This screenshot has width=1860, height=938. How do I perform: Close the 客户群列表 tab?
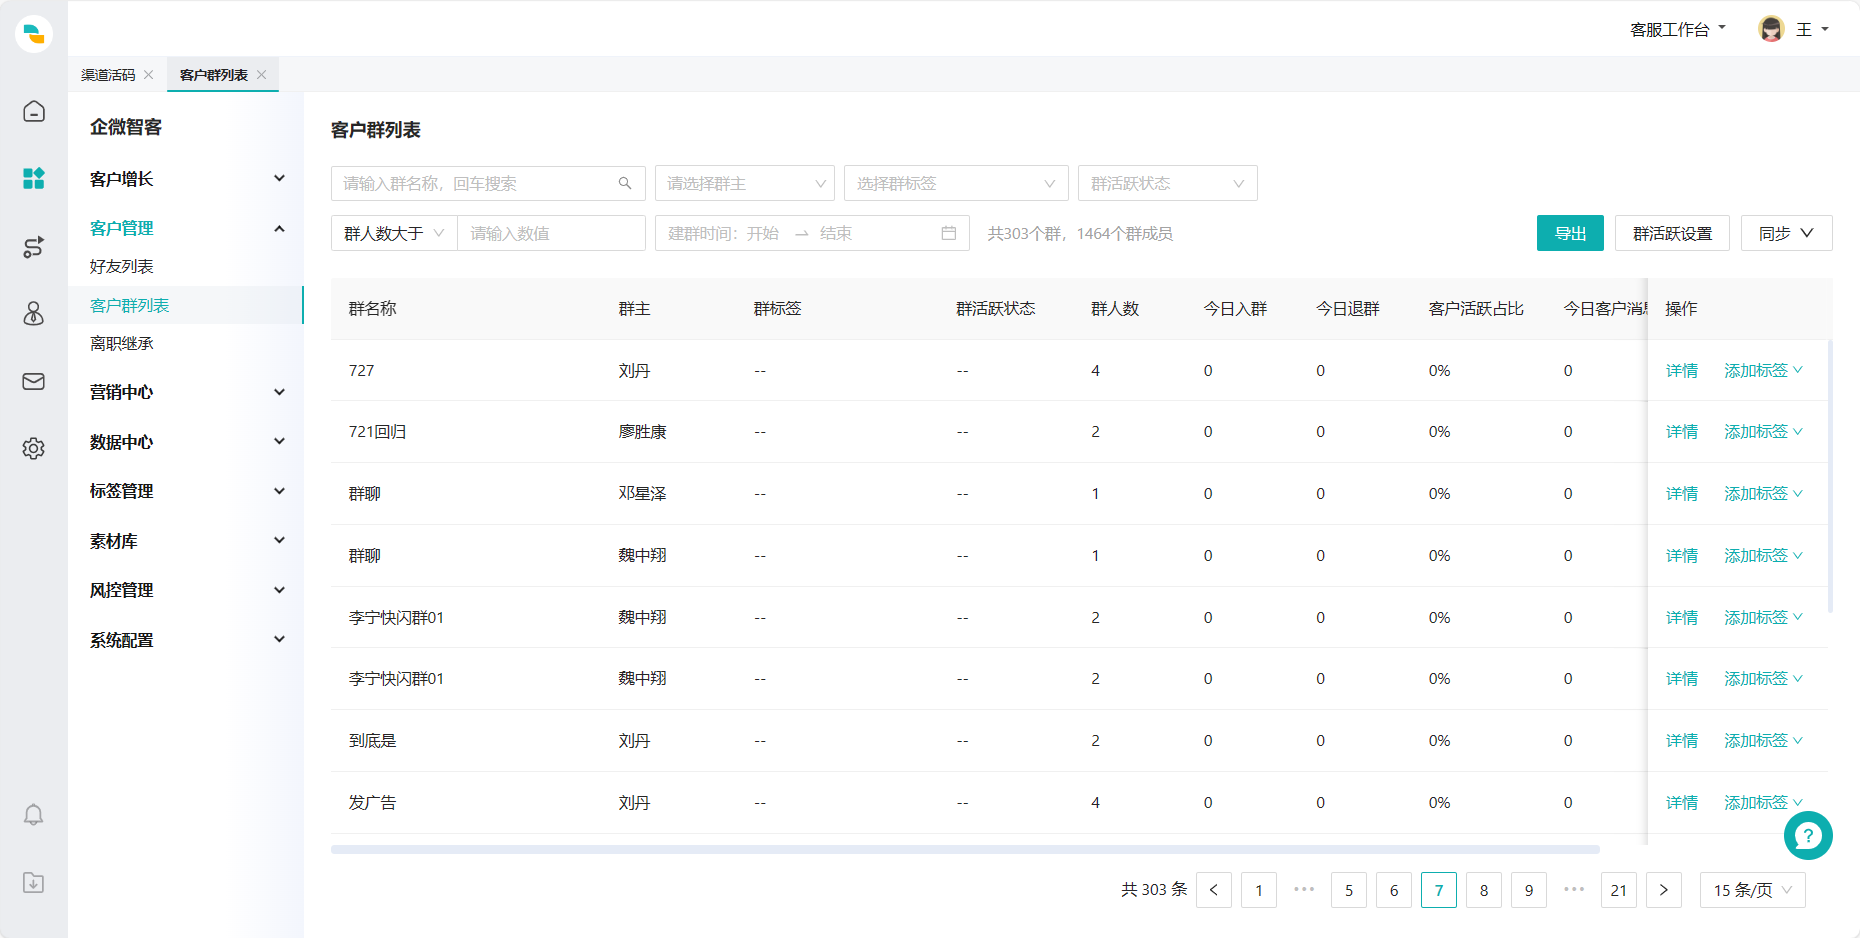click(x=262, y=75)
